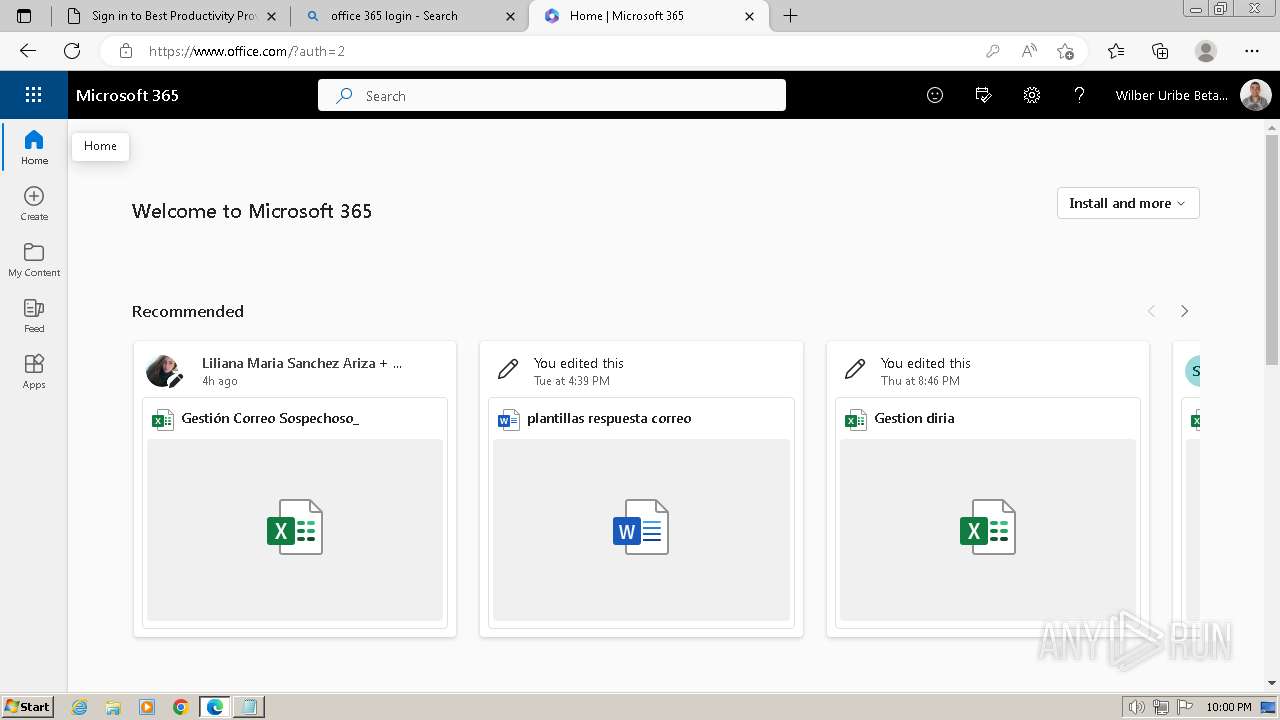Viewport: 1280px width, 720px height.
Task: Open Chrome from the taskbar
Action: [x=180, y=707]
